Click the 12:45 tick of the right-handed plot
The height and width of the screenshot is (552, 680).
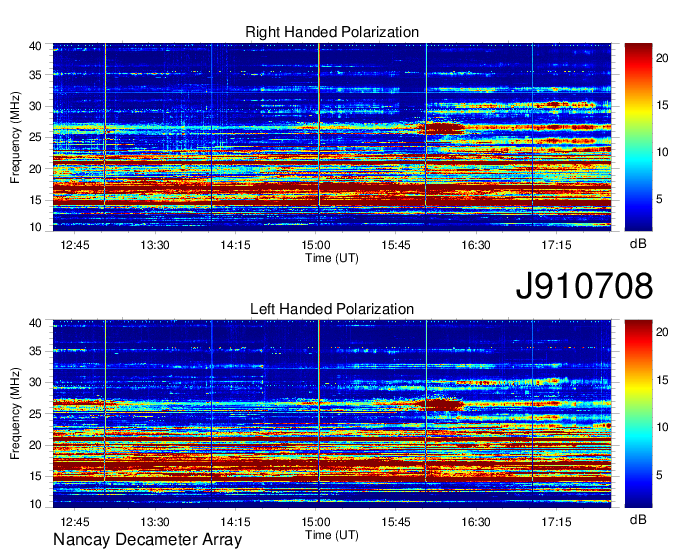click(75, 245)
